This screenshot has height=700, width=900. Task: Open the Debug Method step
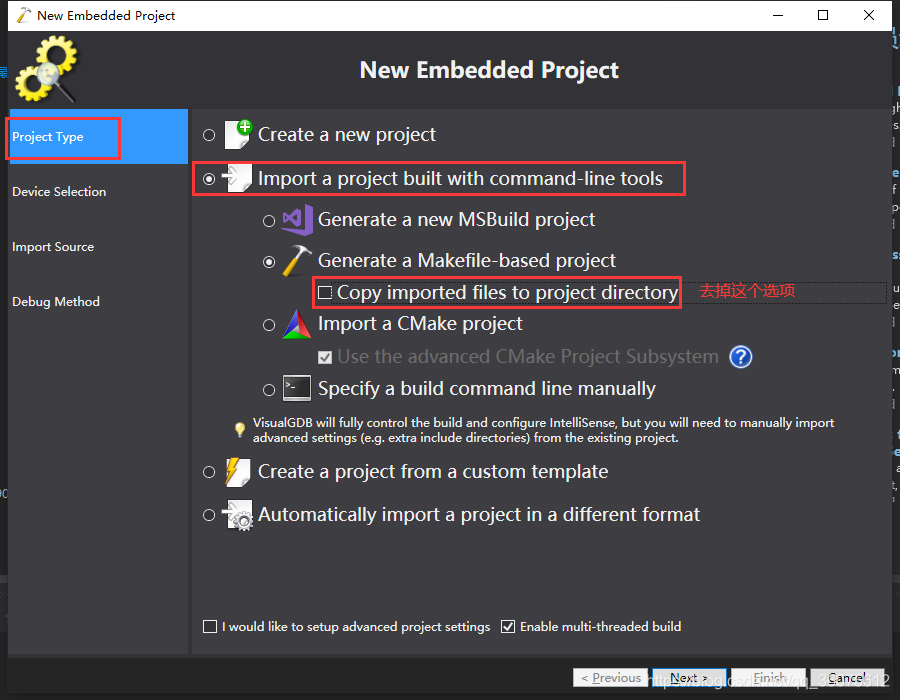pyautogui.click(x=55, y=301)
